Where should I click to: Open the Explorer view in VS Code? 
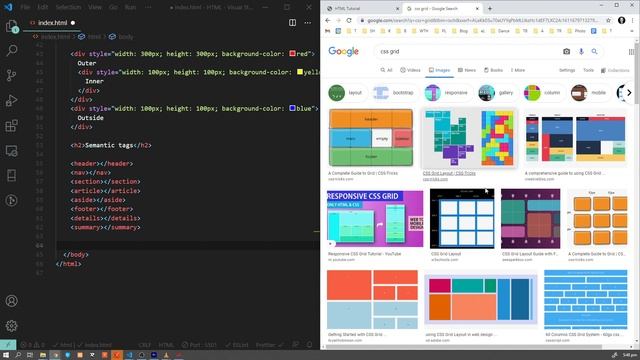click(x=11, y=26)
